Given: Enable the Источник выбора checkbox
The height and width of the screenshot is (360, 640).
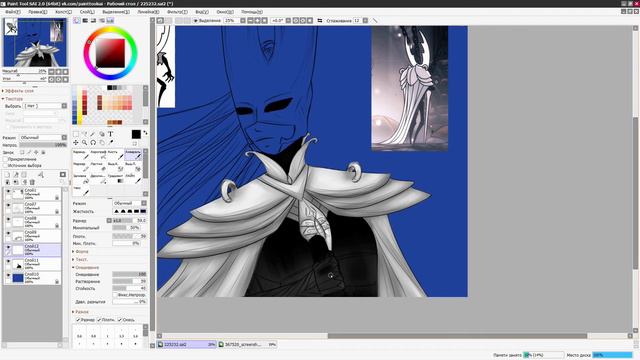Looking at the screenshot, I should click(x=5, y=166).
